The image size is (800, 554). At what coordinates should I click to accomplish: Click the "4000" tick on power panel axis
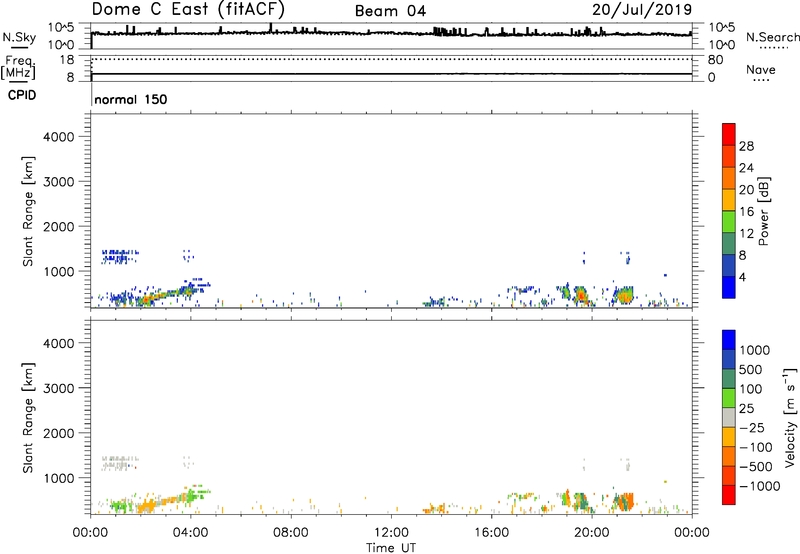tap(59, 137)
